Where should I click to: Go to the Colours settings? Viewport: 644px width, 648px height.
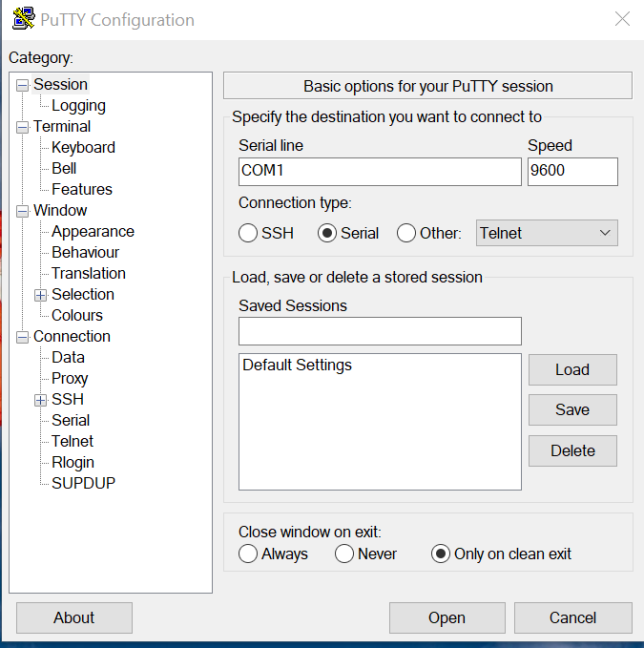[x=77, y=316]
